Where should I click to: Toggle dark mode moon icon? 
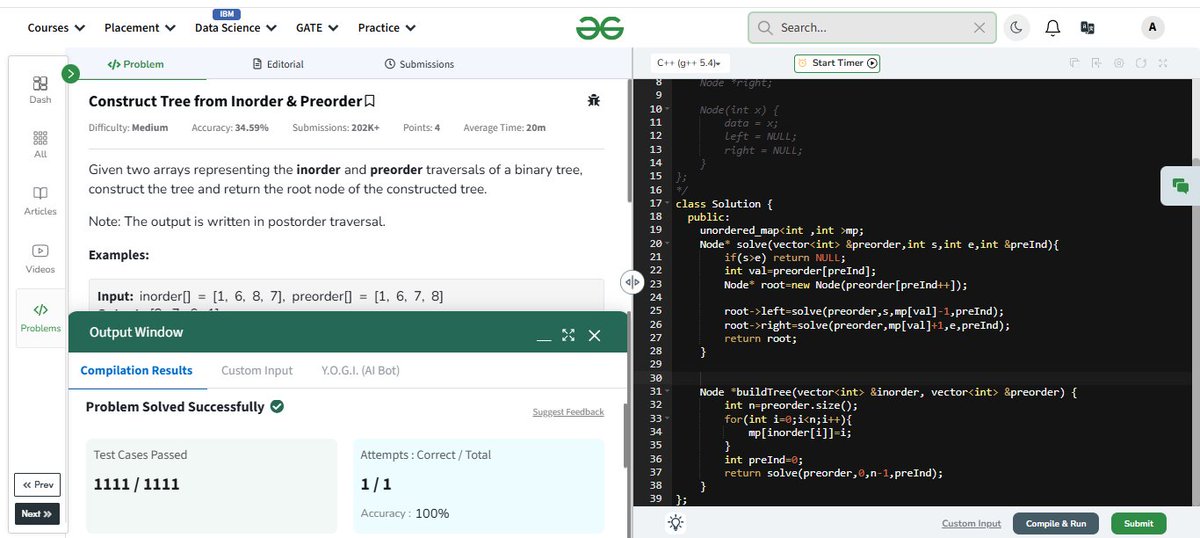tap(1016, 28)
